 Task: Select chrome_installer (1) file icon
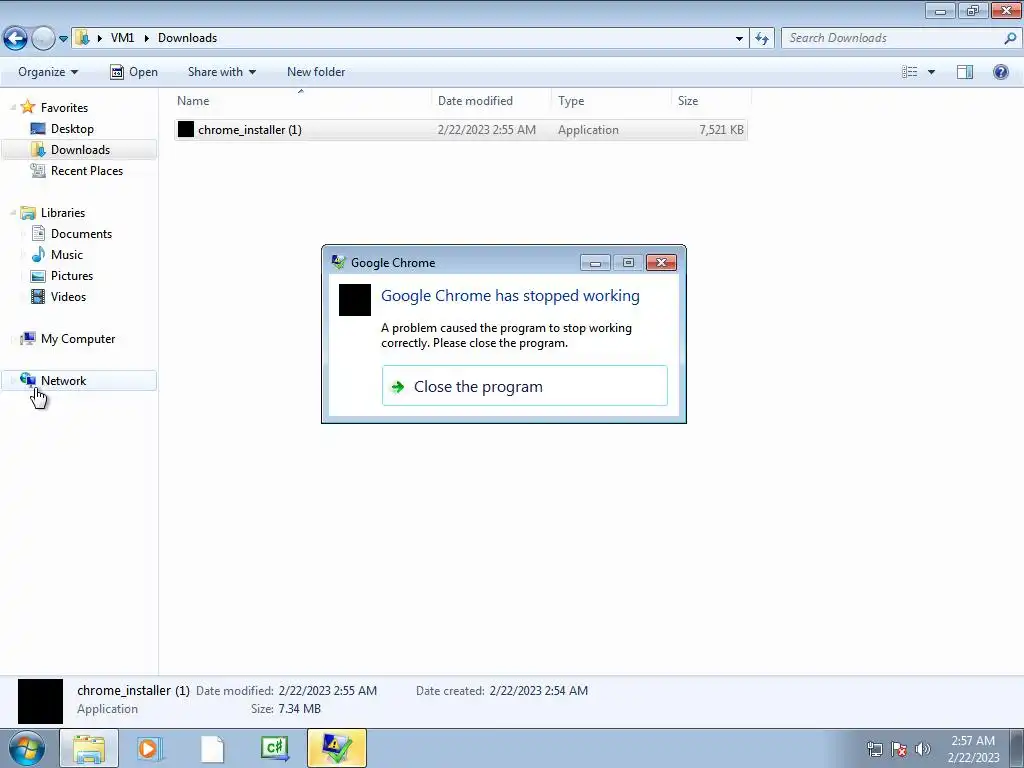click(x=186, y=129)
